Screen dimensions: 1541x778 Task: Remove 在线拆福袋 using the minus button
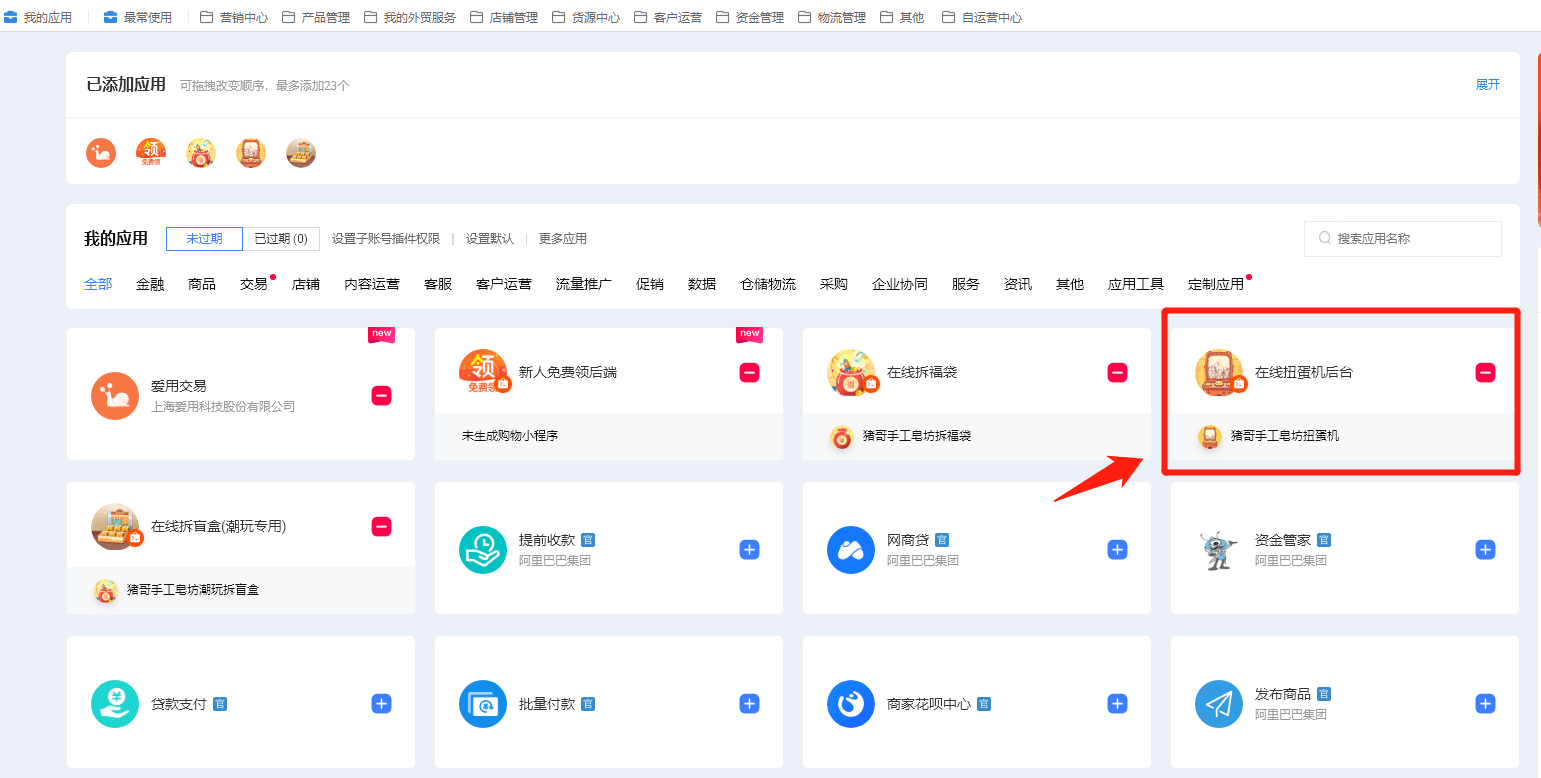point(1117,373)
